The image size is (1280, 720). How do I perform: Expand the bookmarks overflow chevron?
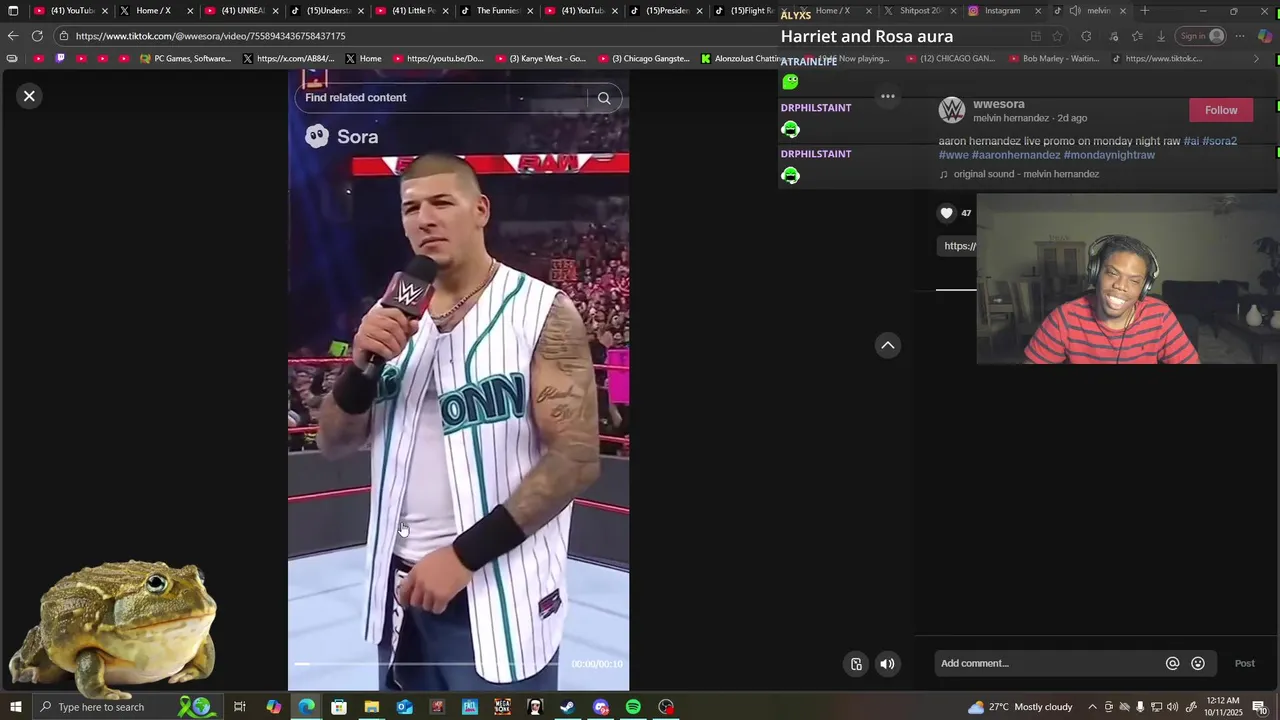1256,59
